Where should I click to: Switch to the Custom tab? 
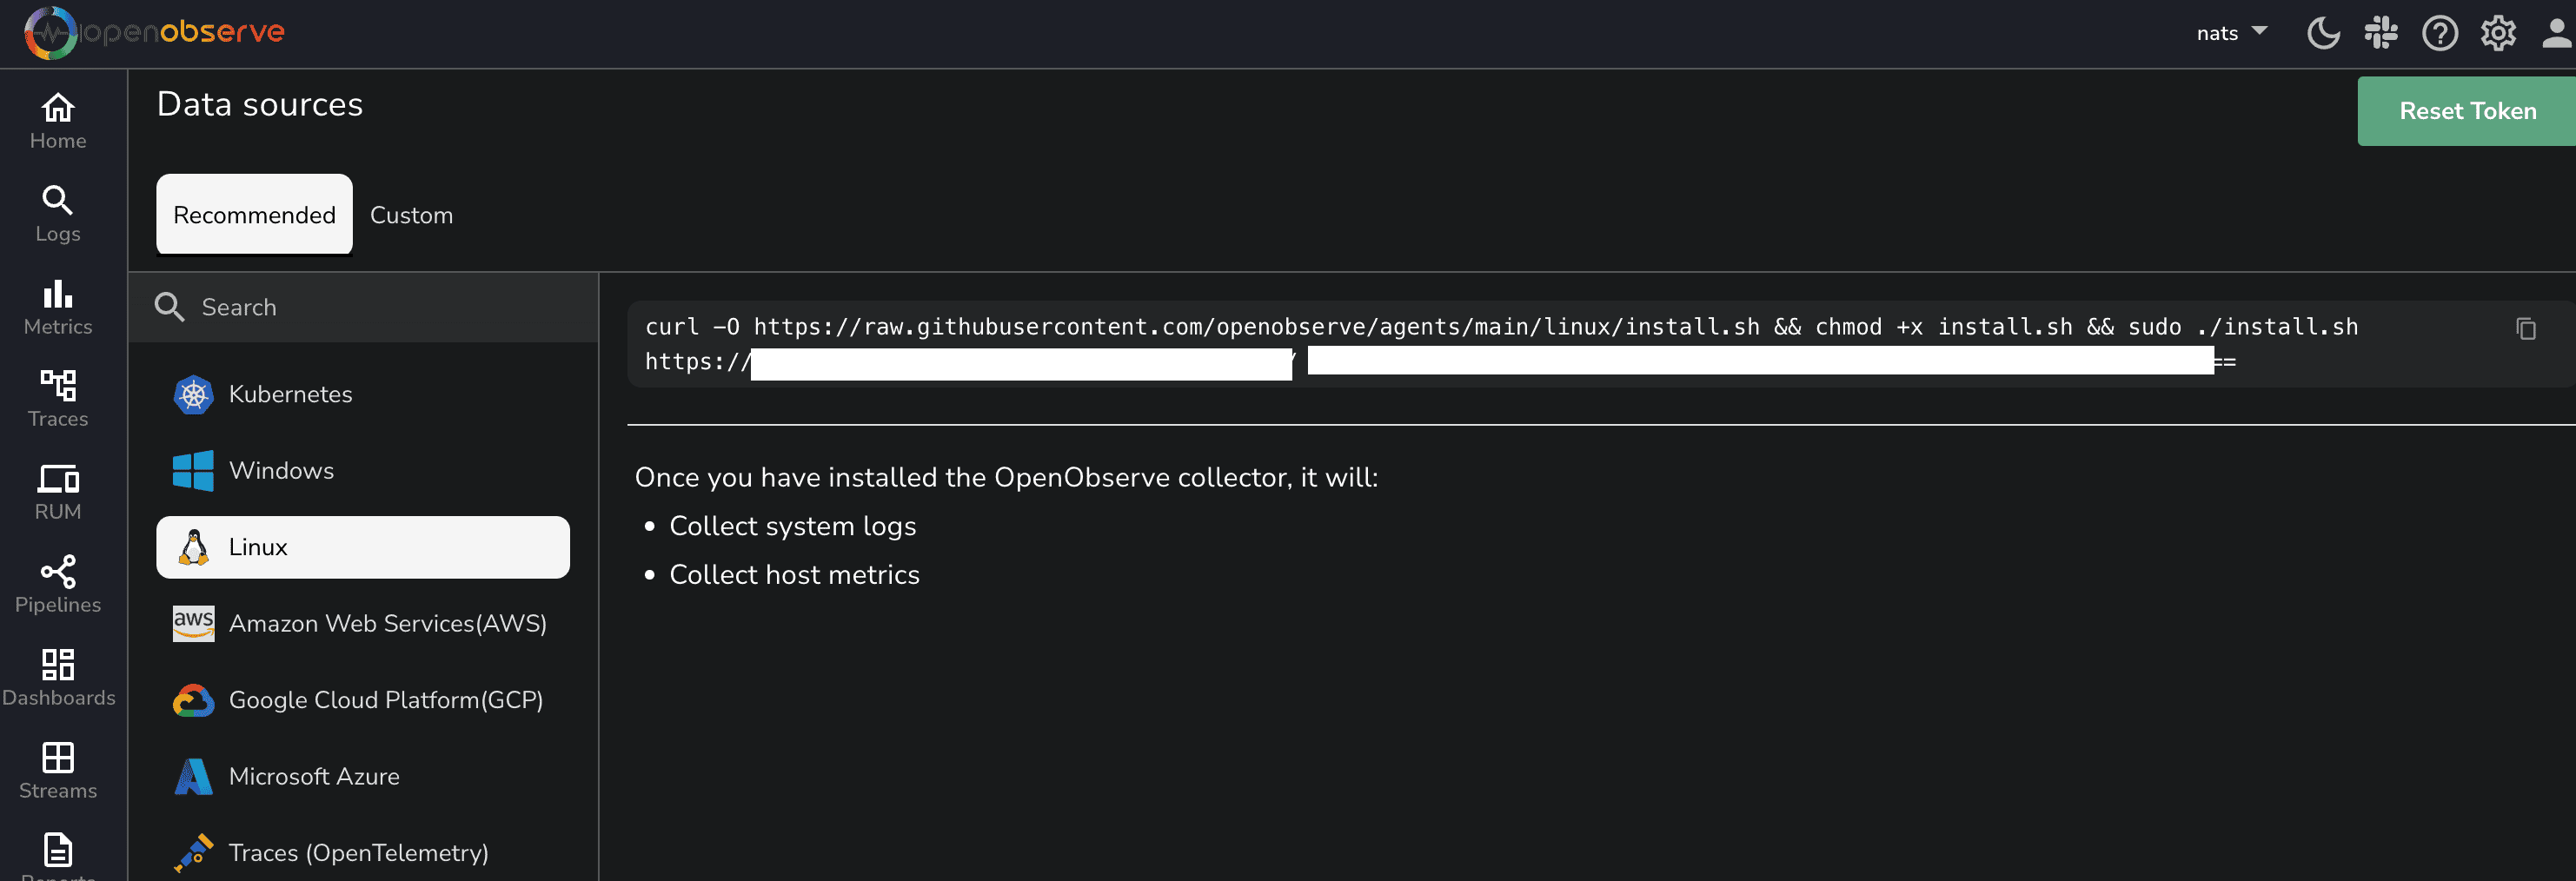411,215
